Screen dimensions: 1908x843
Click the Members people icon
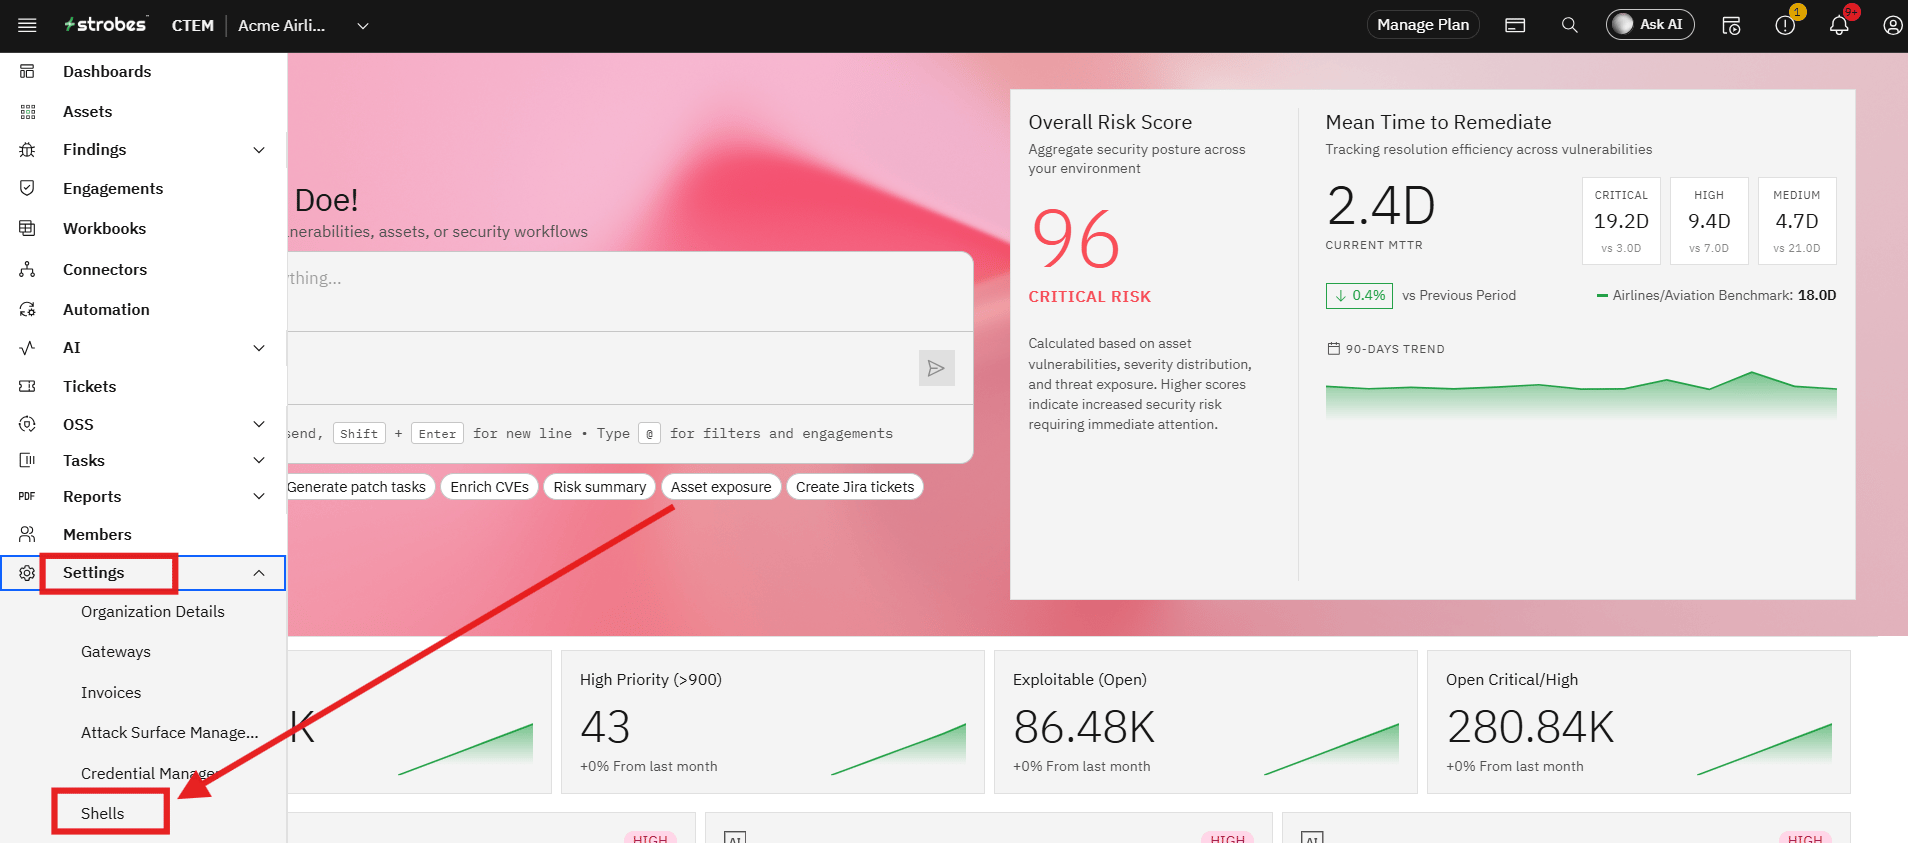(27, 534)
